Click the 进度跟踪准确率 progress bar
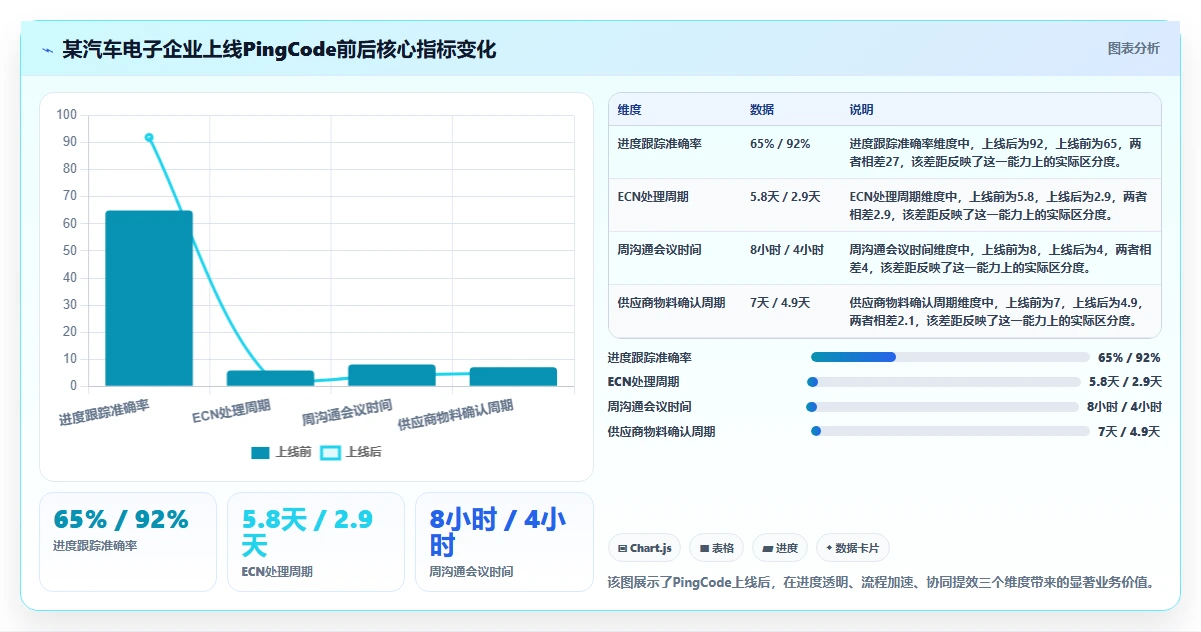 coord(950,357)
